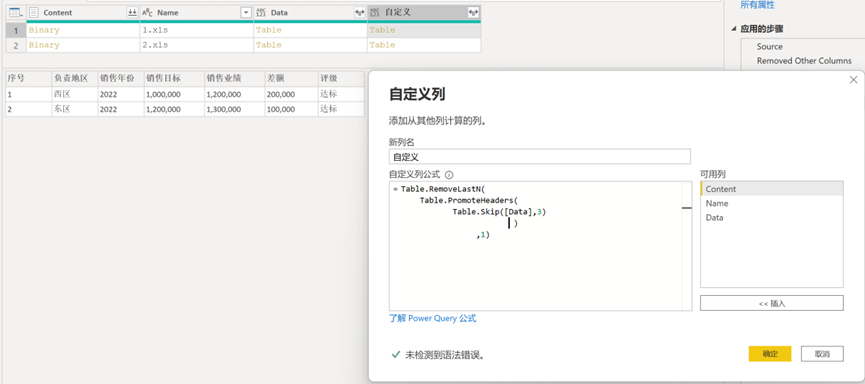
Task: Click preview cell 东区
Action: 74,109
